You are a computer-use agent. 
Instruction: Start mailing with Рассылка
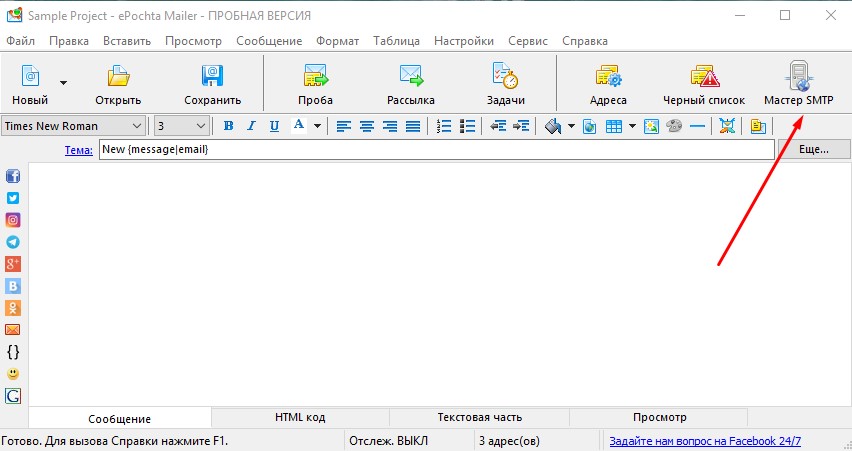click(x=411, y=84)
